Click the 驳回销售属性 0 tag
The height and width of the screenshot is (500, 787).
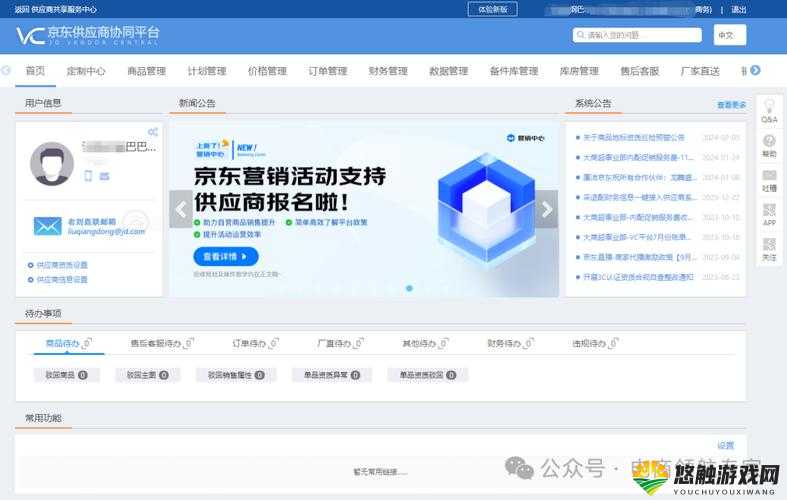click(x=236, y=375)
